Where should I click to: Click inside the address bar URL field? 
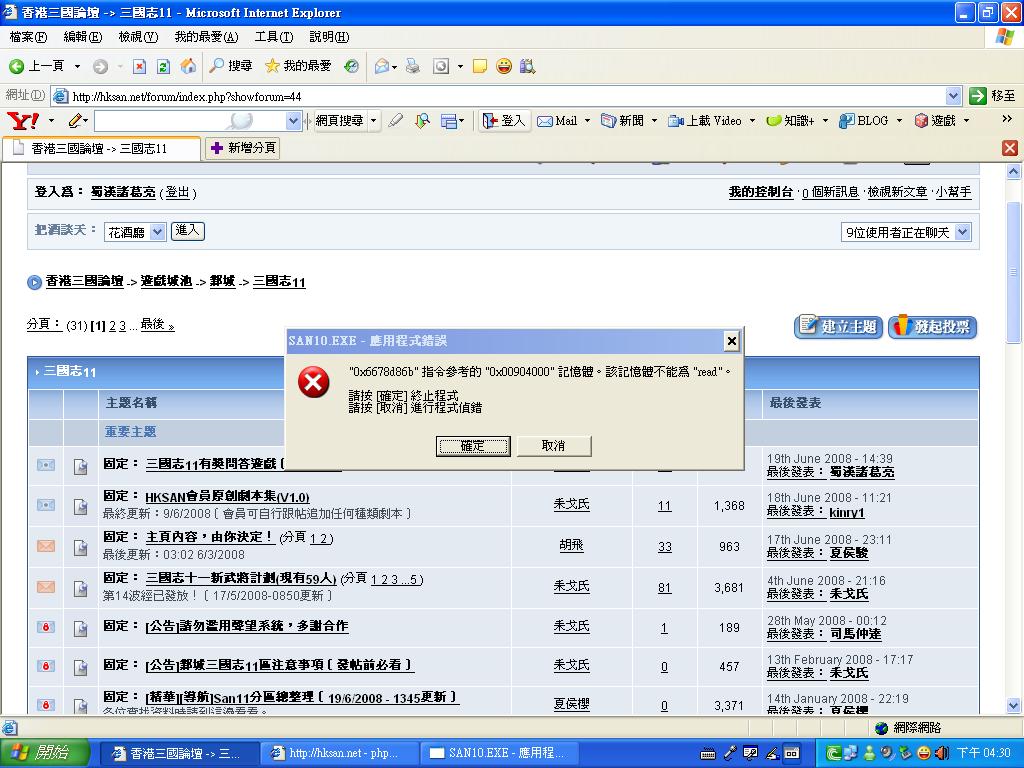(499, 97)
